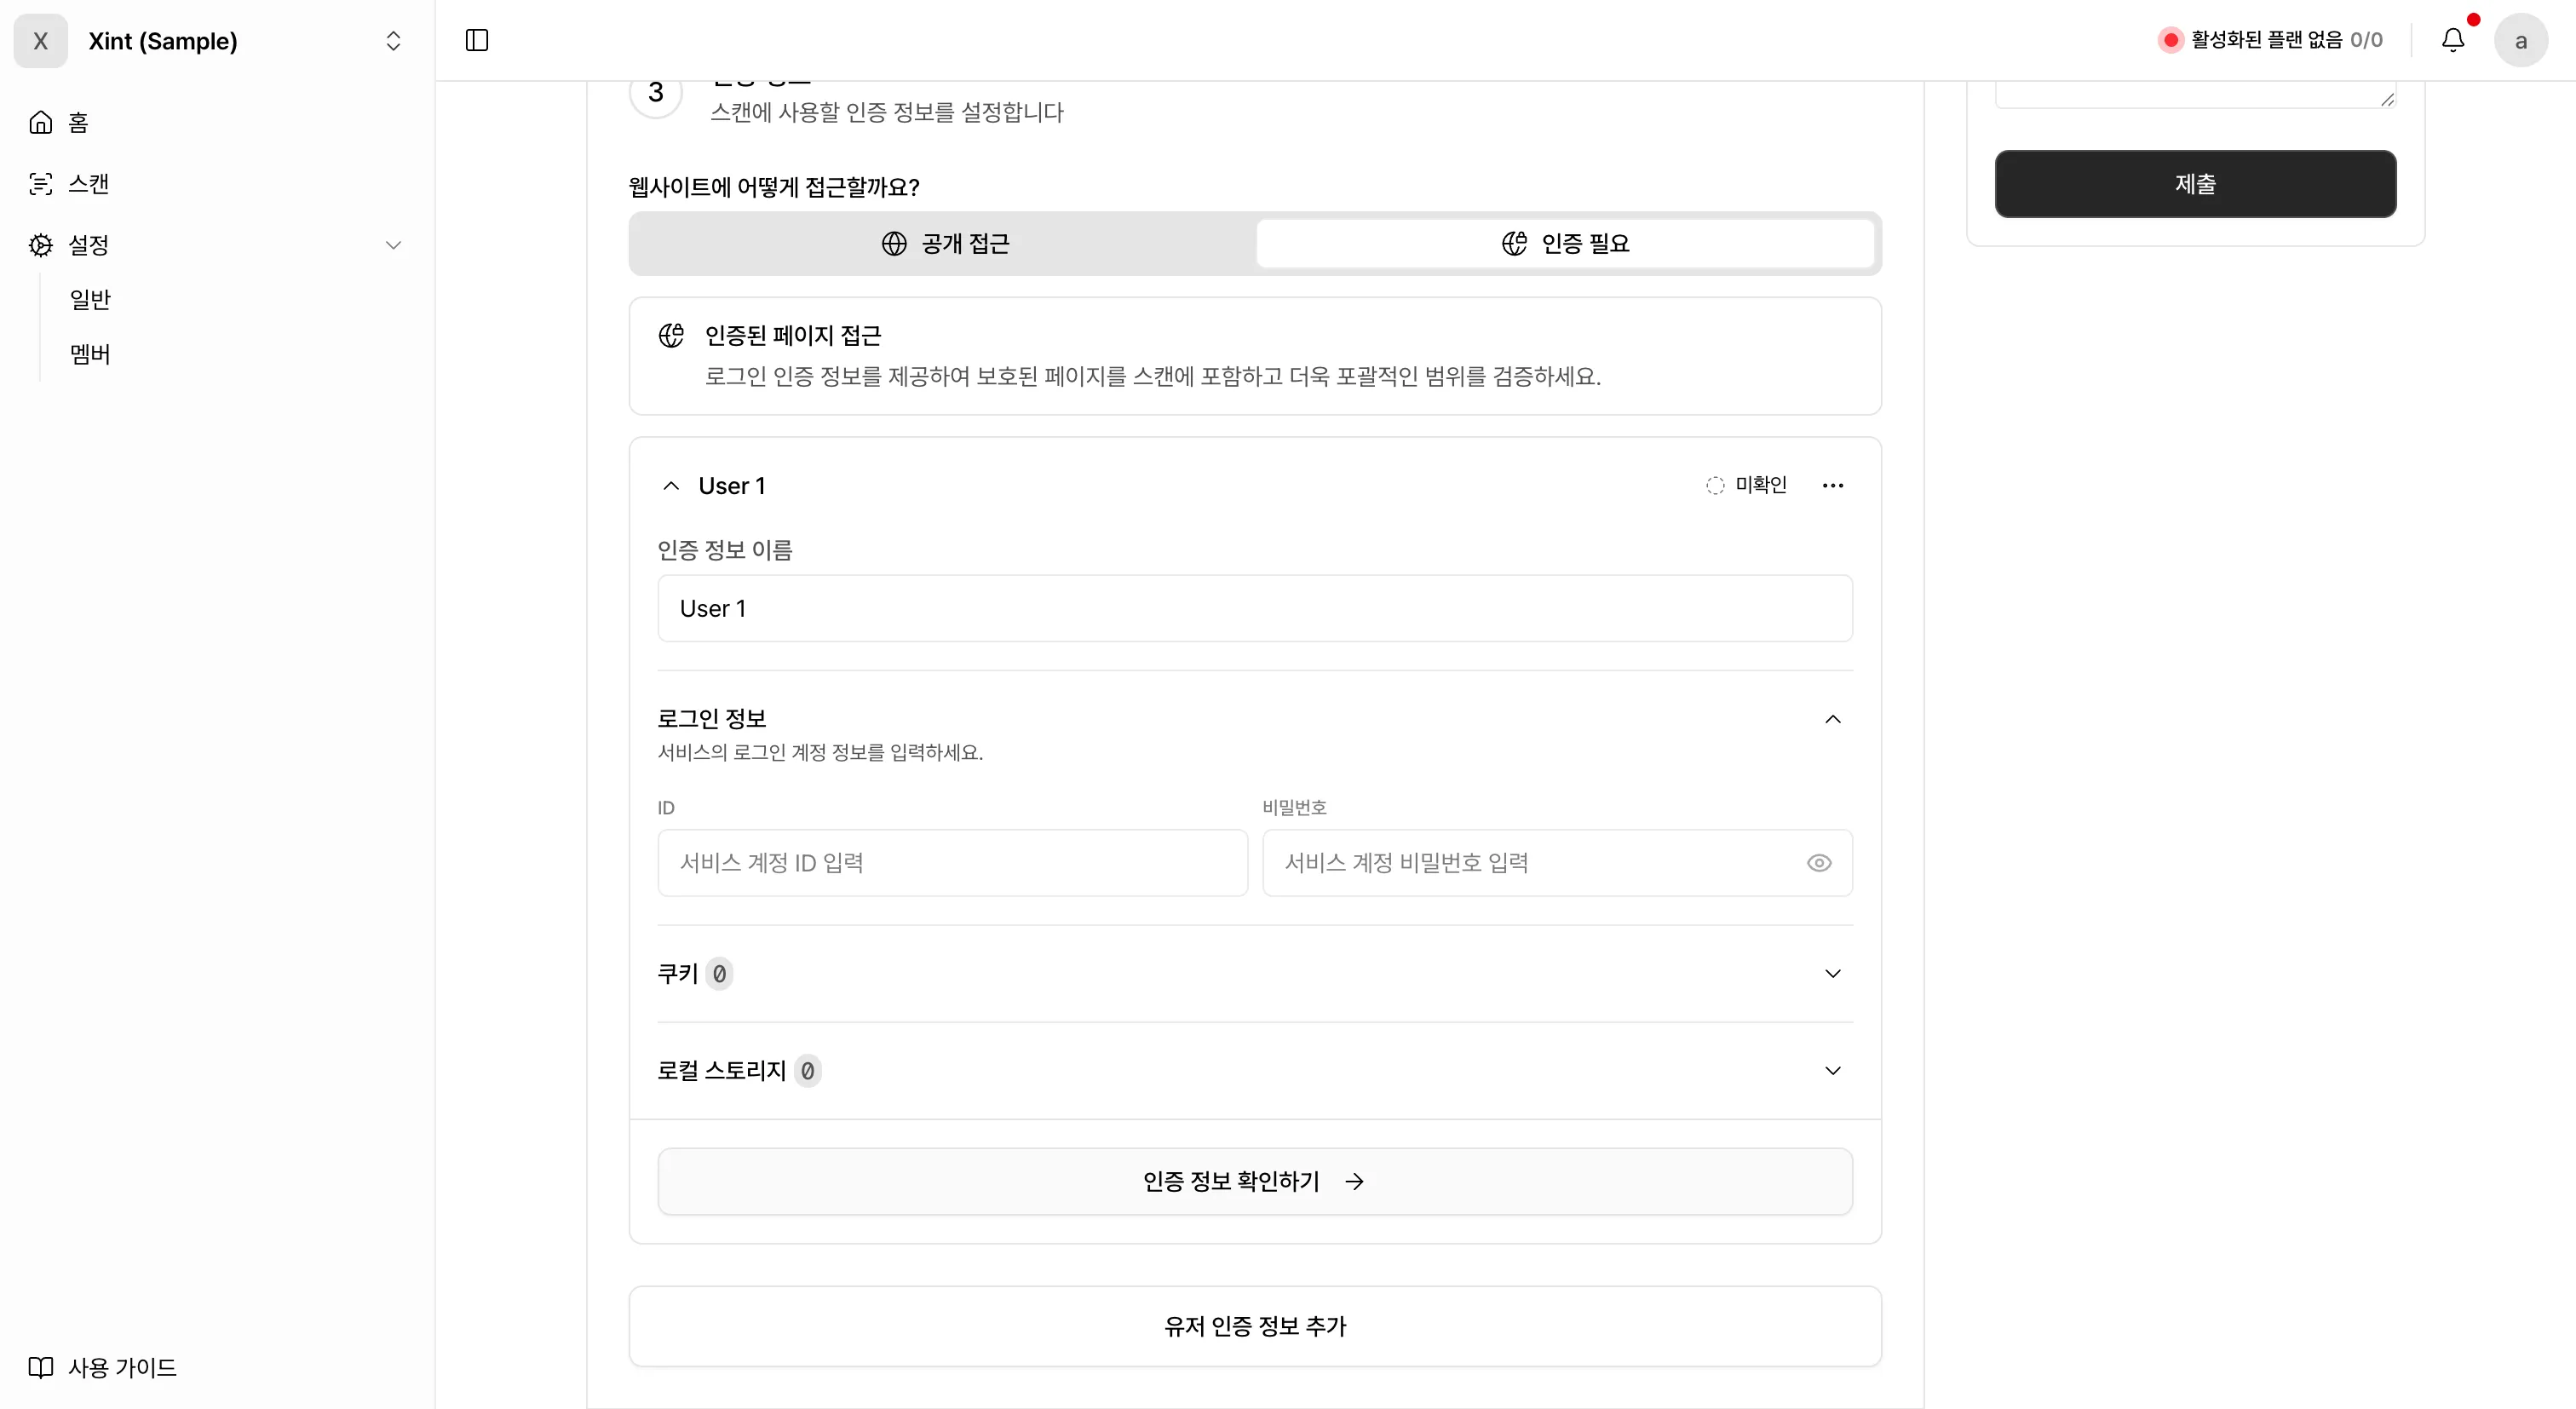Collapse the 로그인 정보 section
Viewport: 2576px width, 1409px height.
coord(1832,719)
